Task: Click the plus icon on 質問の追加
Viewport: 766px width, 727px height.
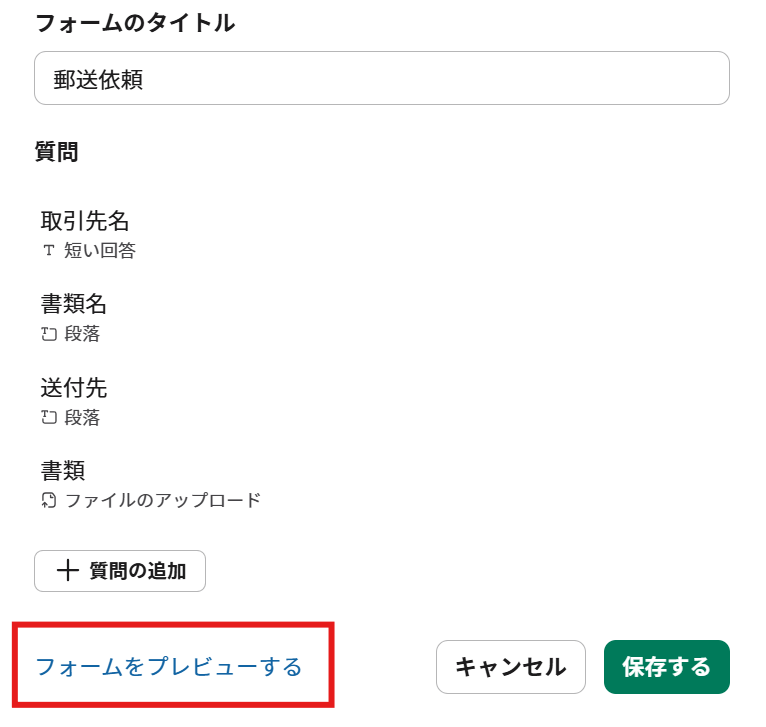Action: (x=67, y=571)
